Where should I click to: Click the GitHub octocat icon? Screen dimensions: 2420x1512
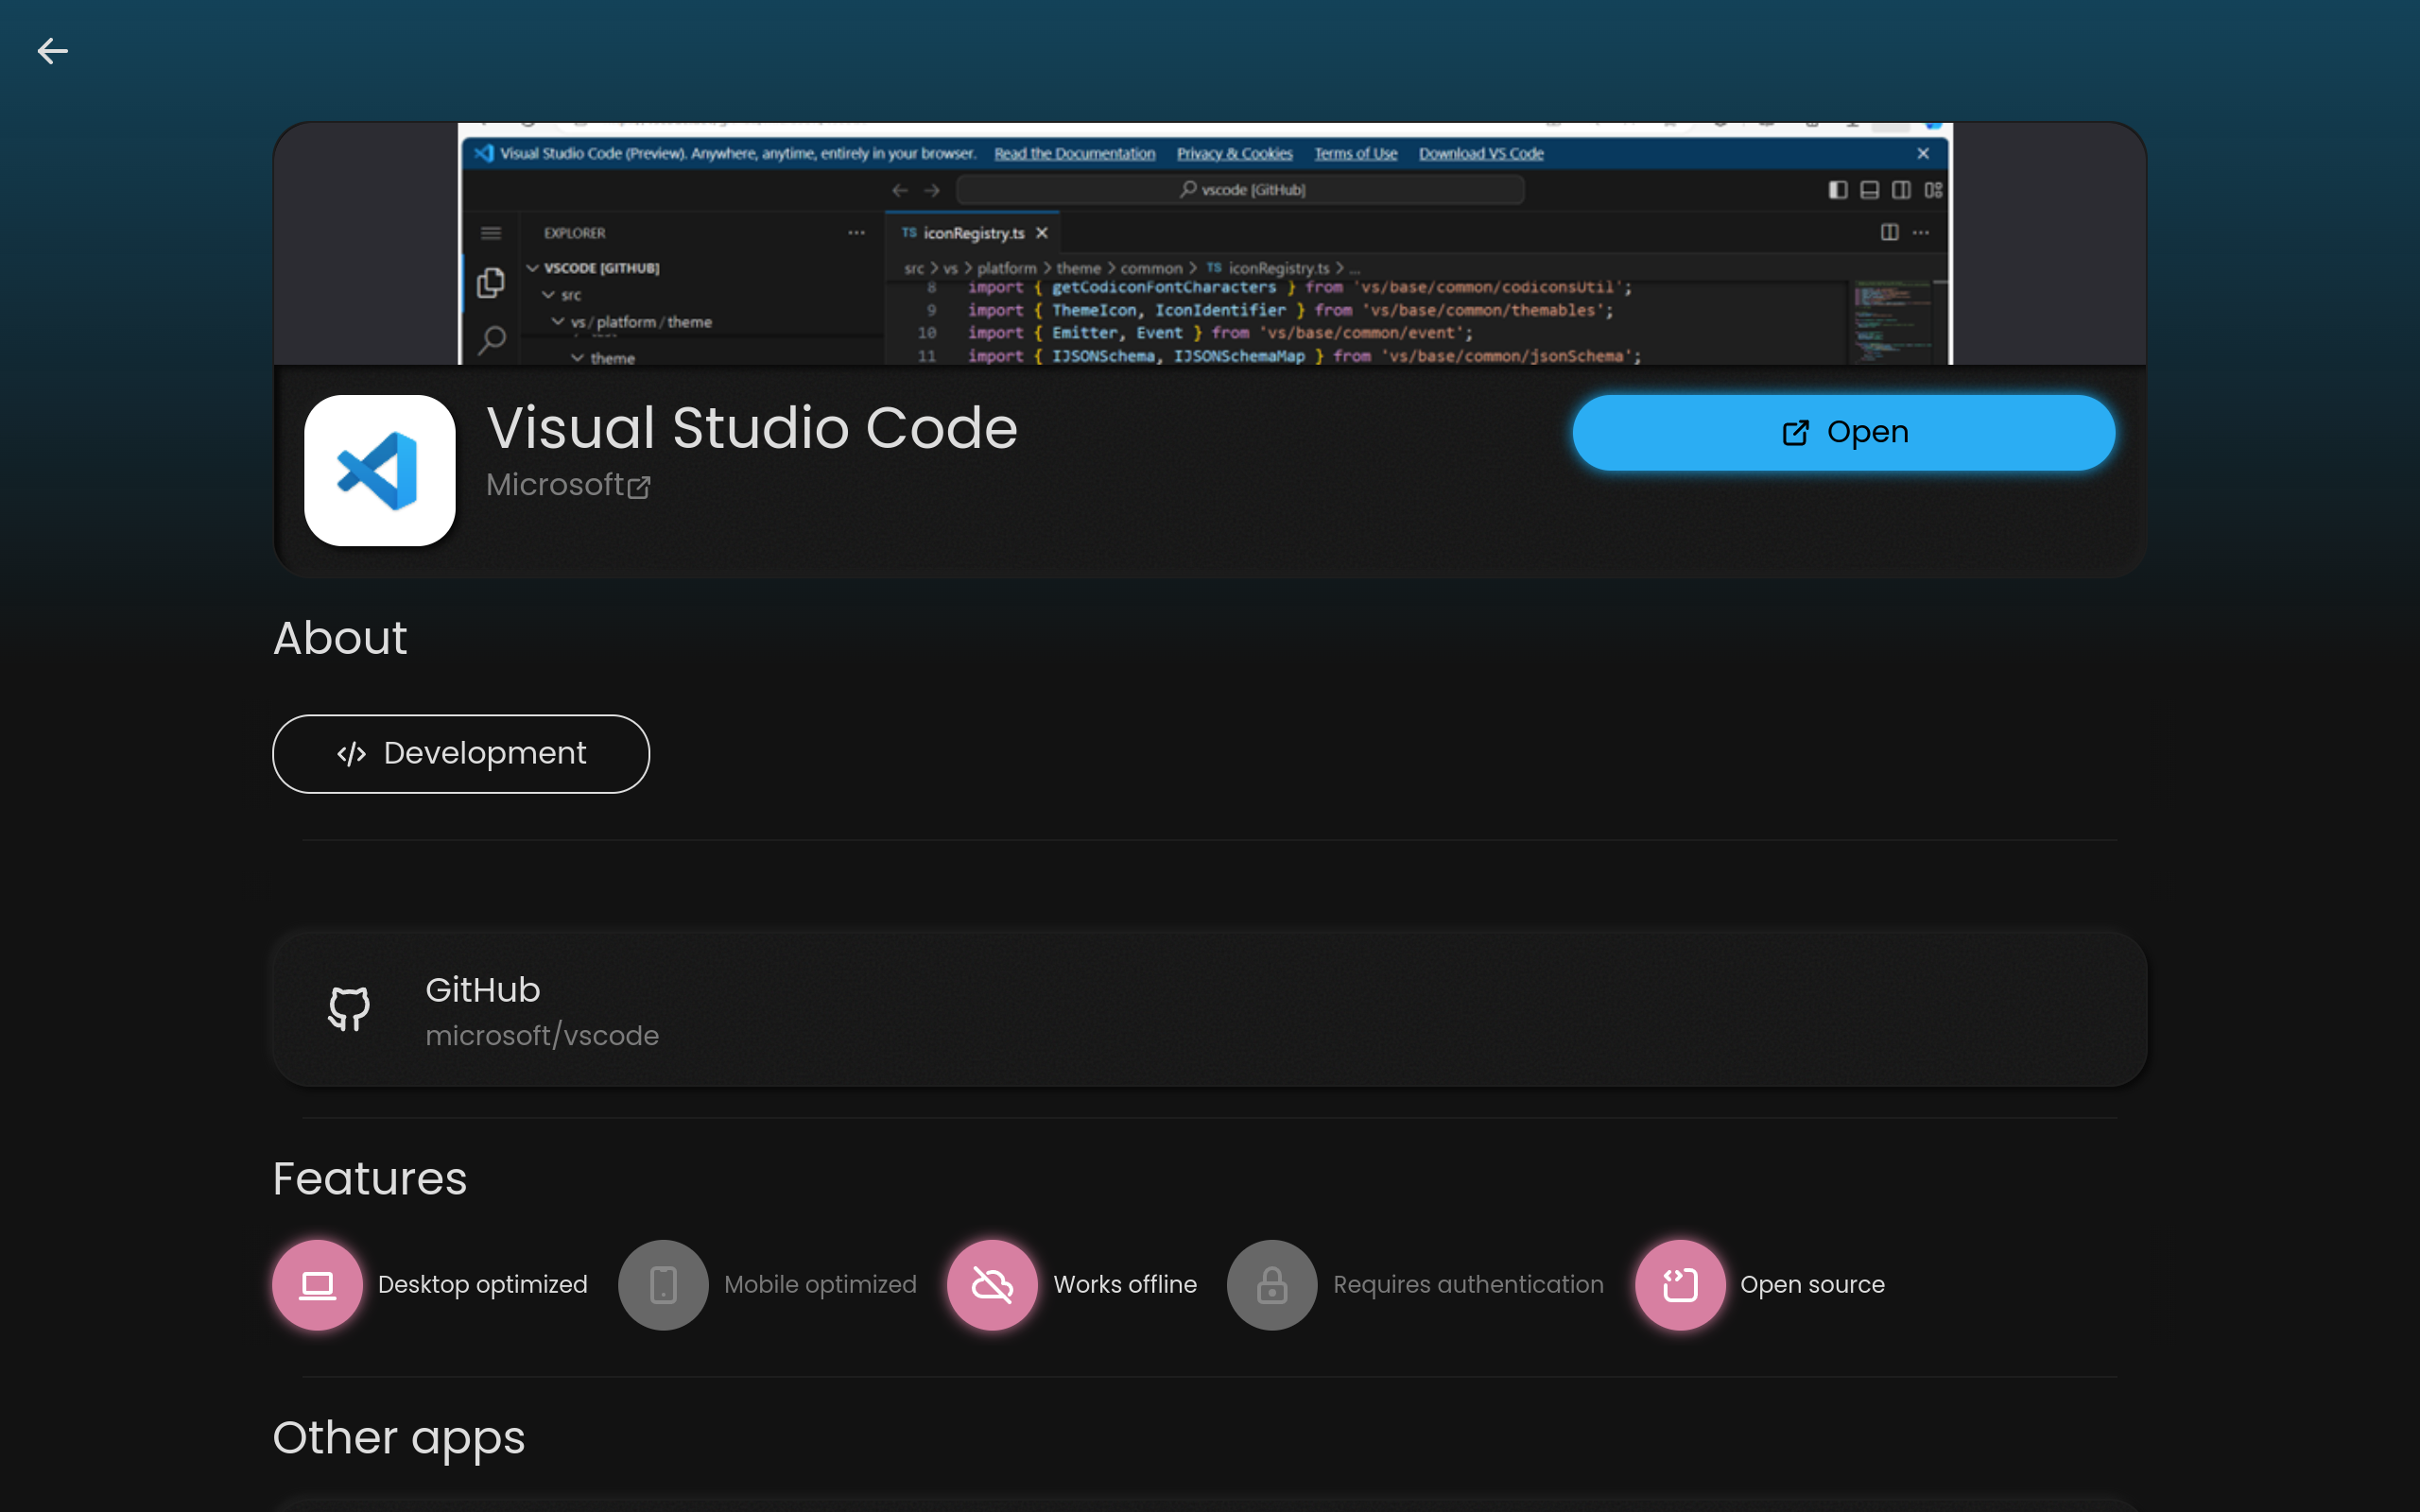tap(349, 1009)
